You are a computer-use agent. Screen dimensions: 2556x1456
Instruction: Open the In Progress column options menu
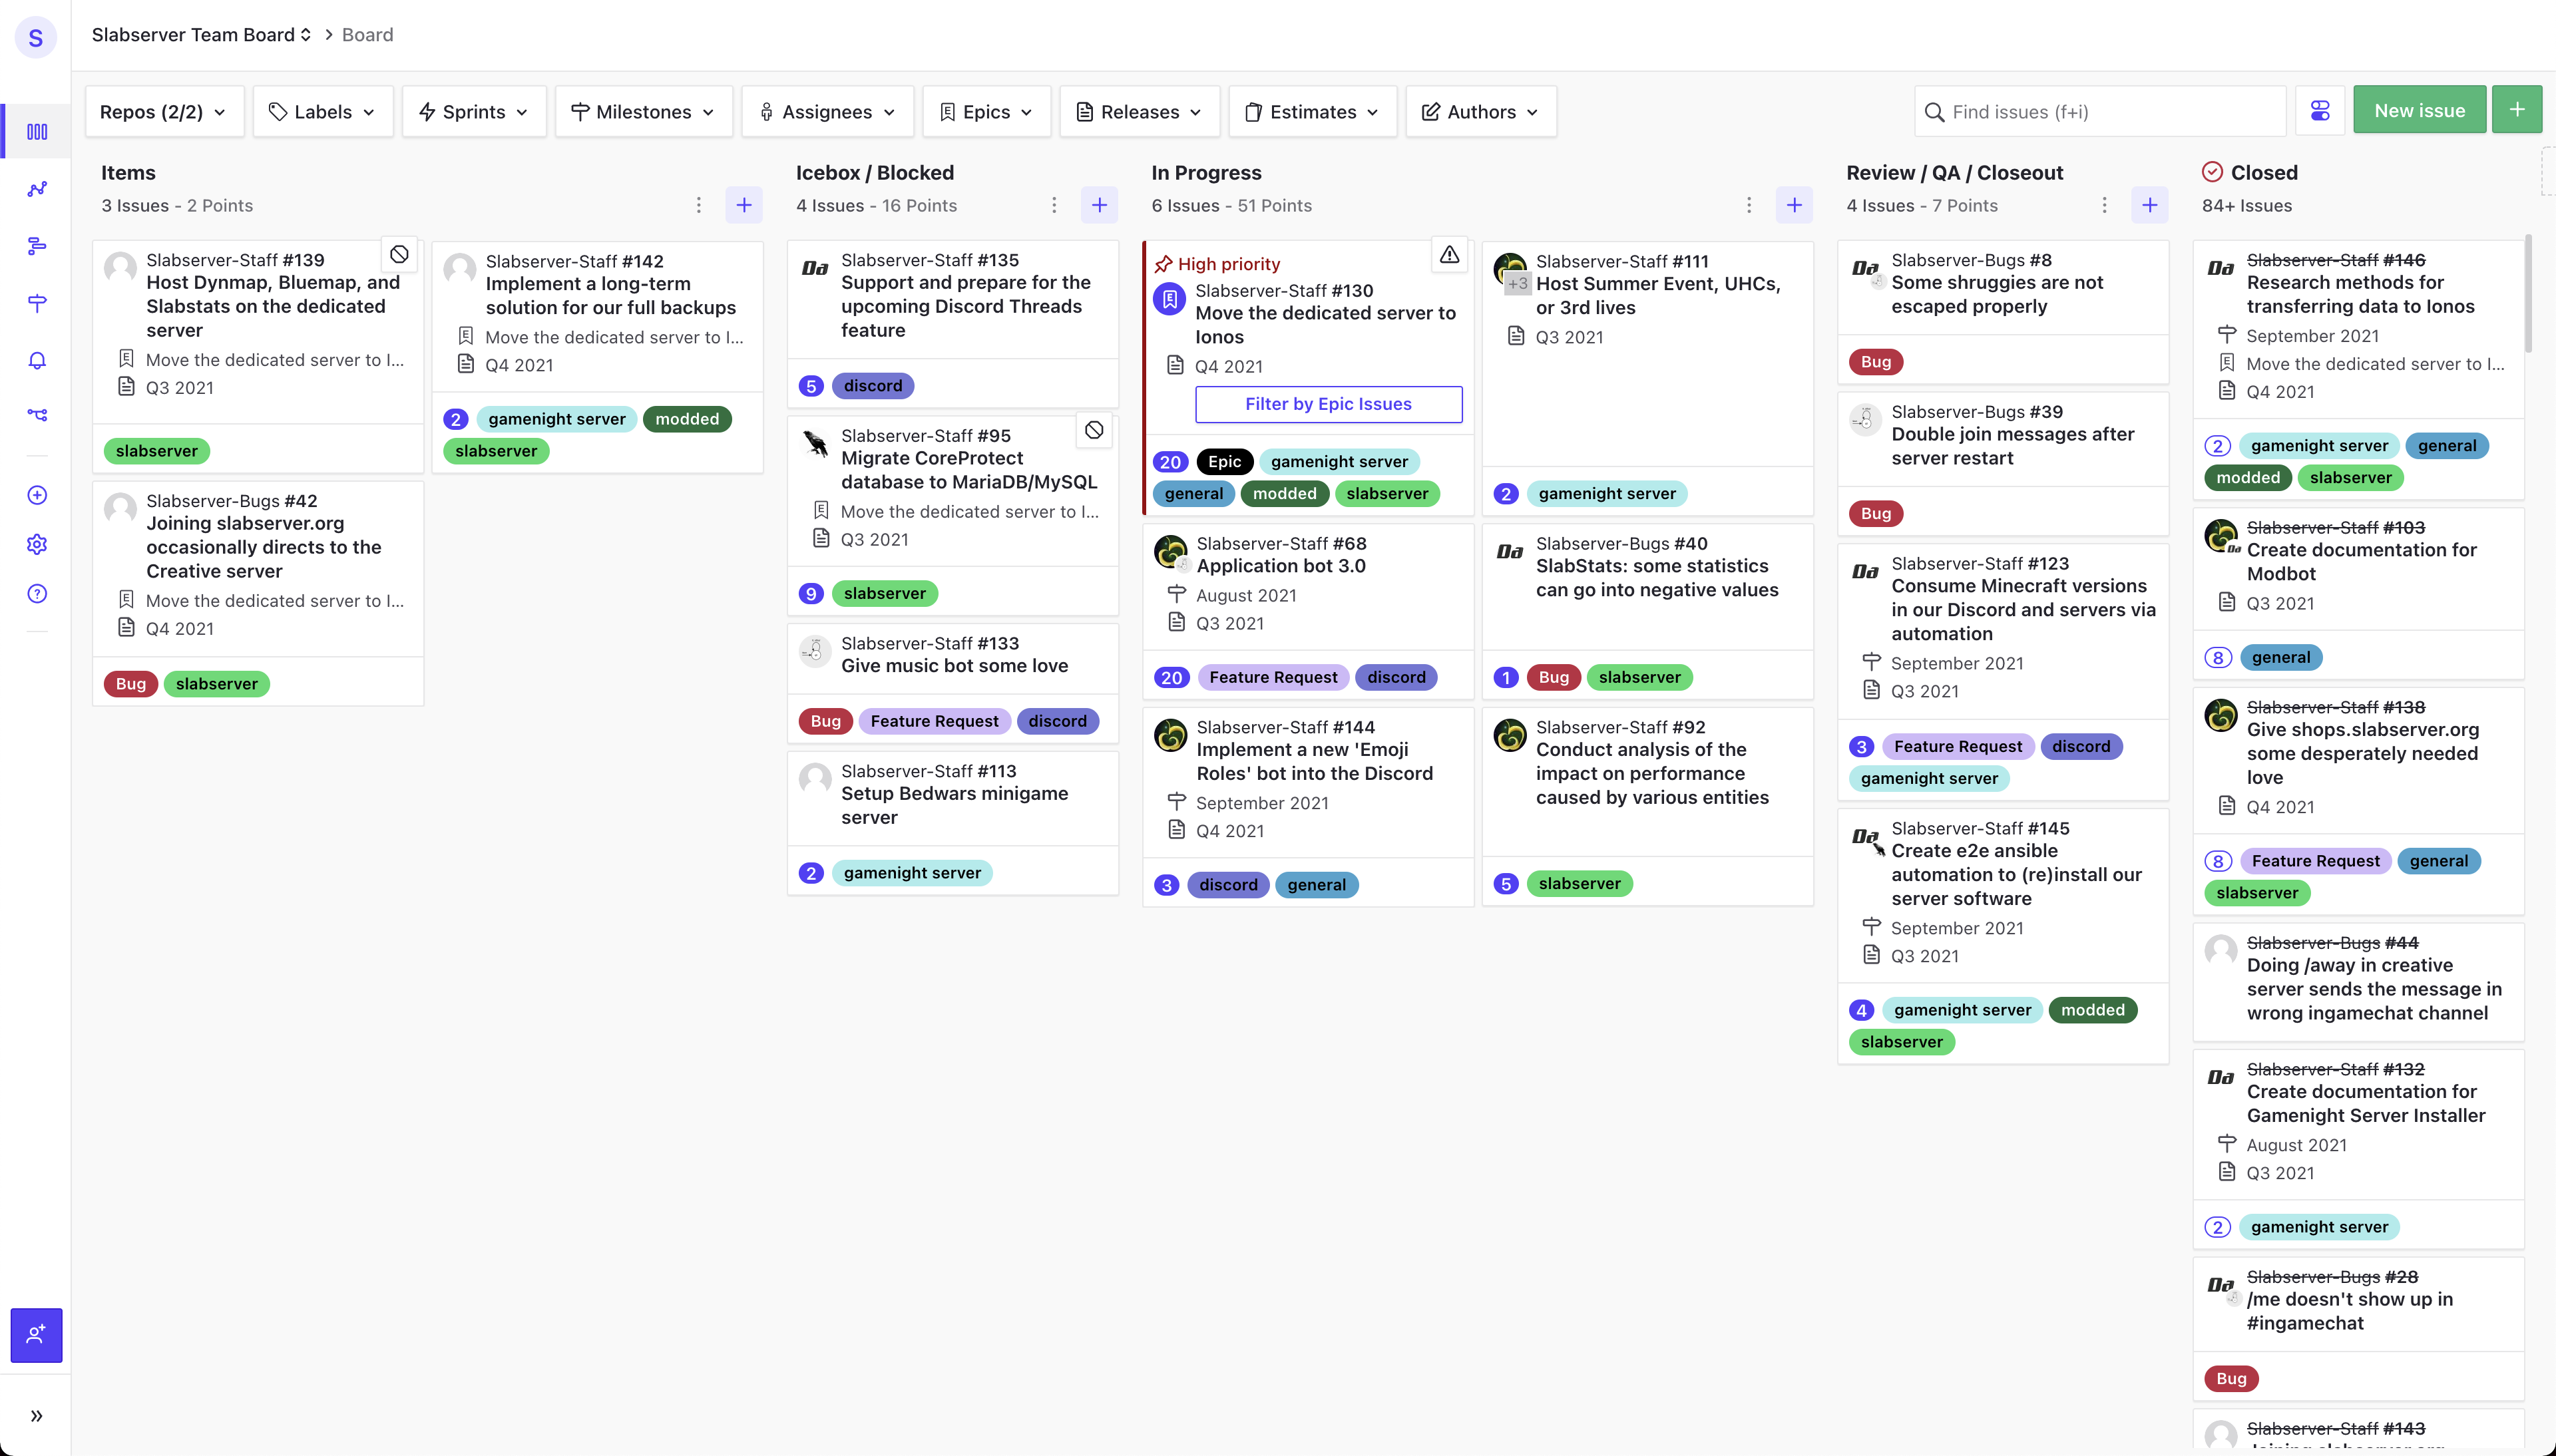tap(1748, 205)
